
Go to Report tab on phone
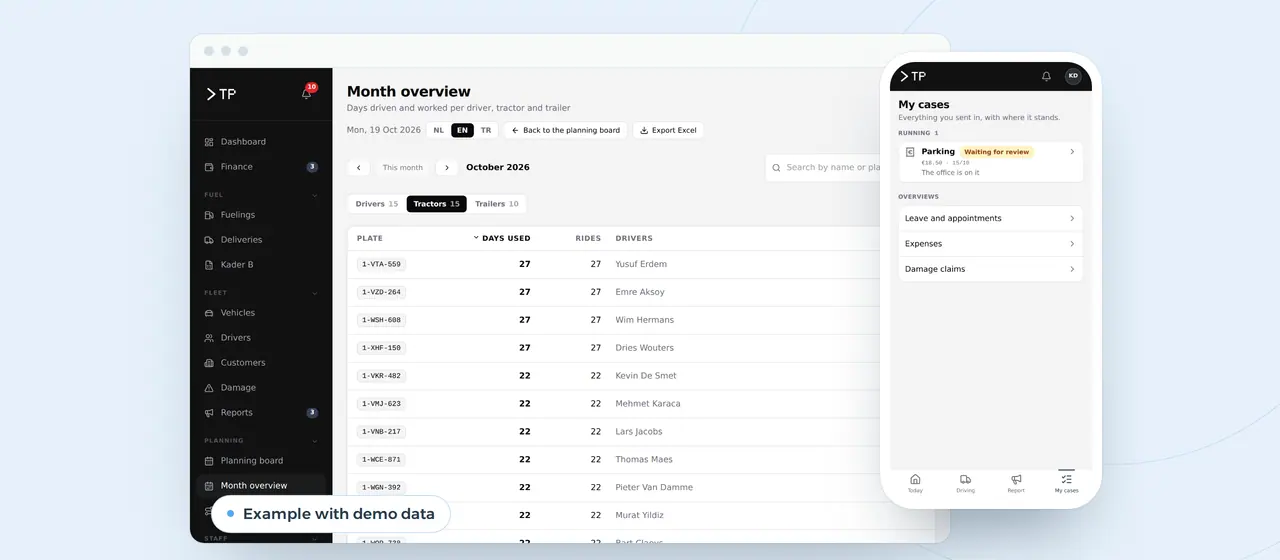[1016, 484]
